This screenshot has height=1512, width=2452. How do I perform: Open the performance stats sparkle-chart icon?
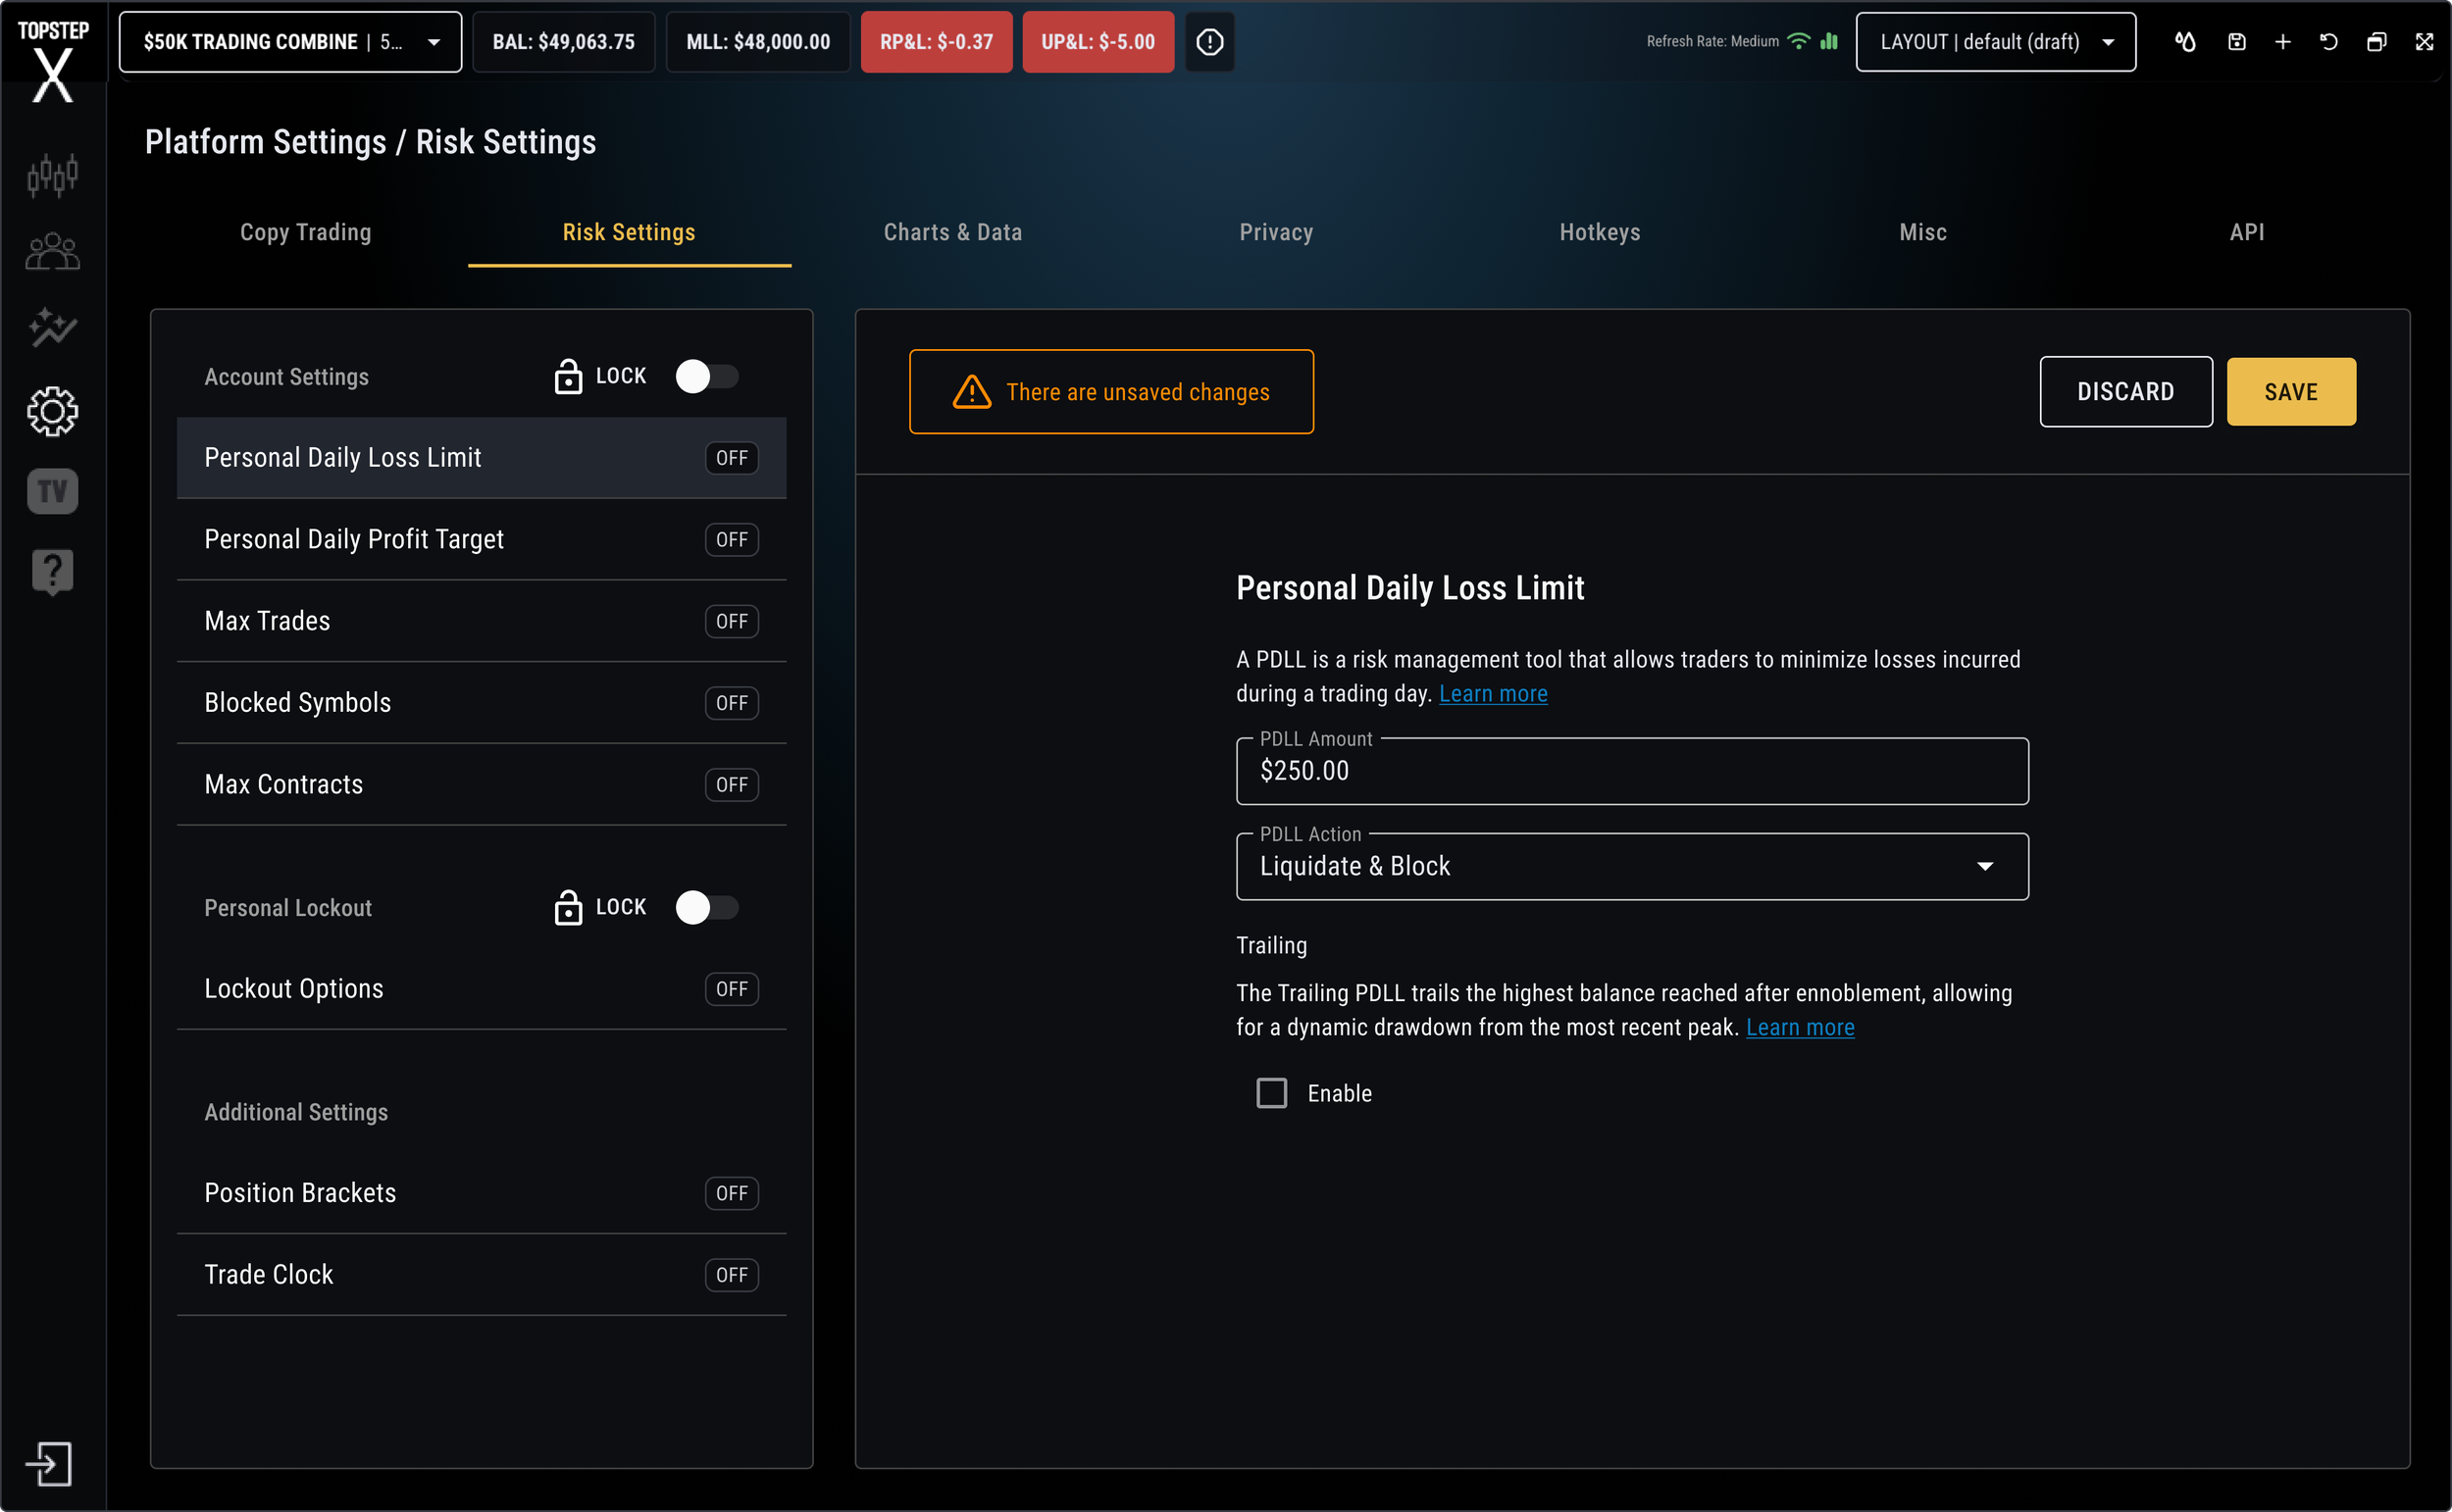53,328
